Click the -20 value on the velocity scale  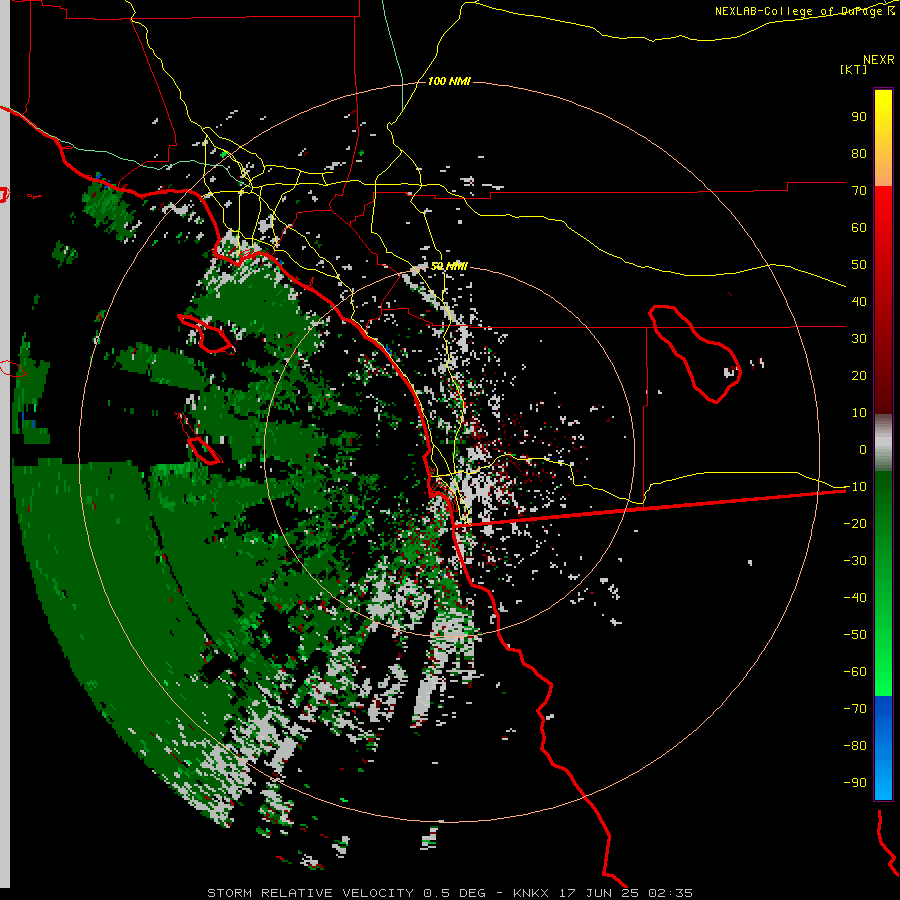[855, 523]
